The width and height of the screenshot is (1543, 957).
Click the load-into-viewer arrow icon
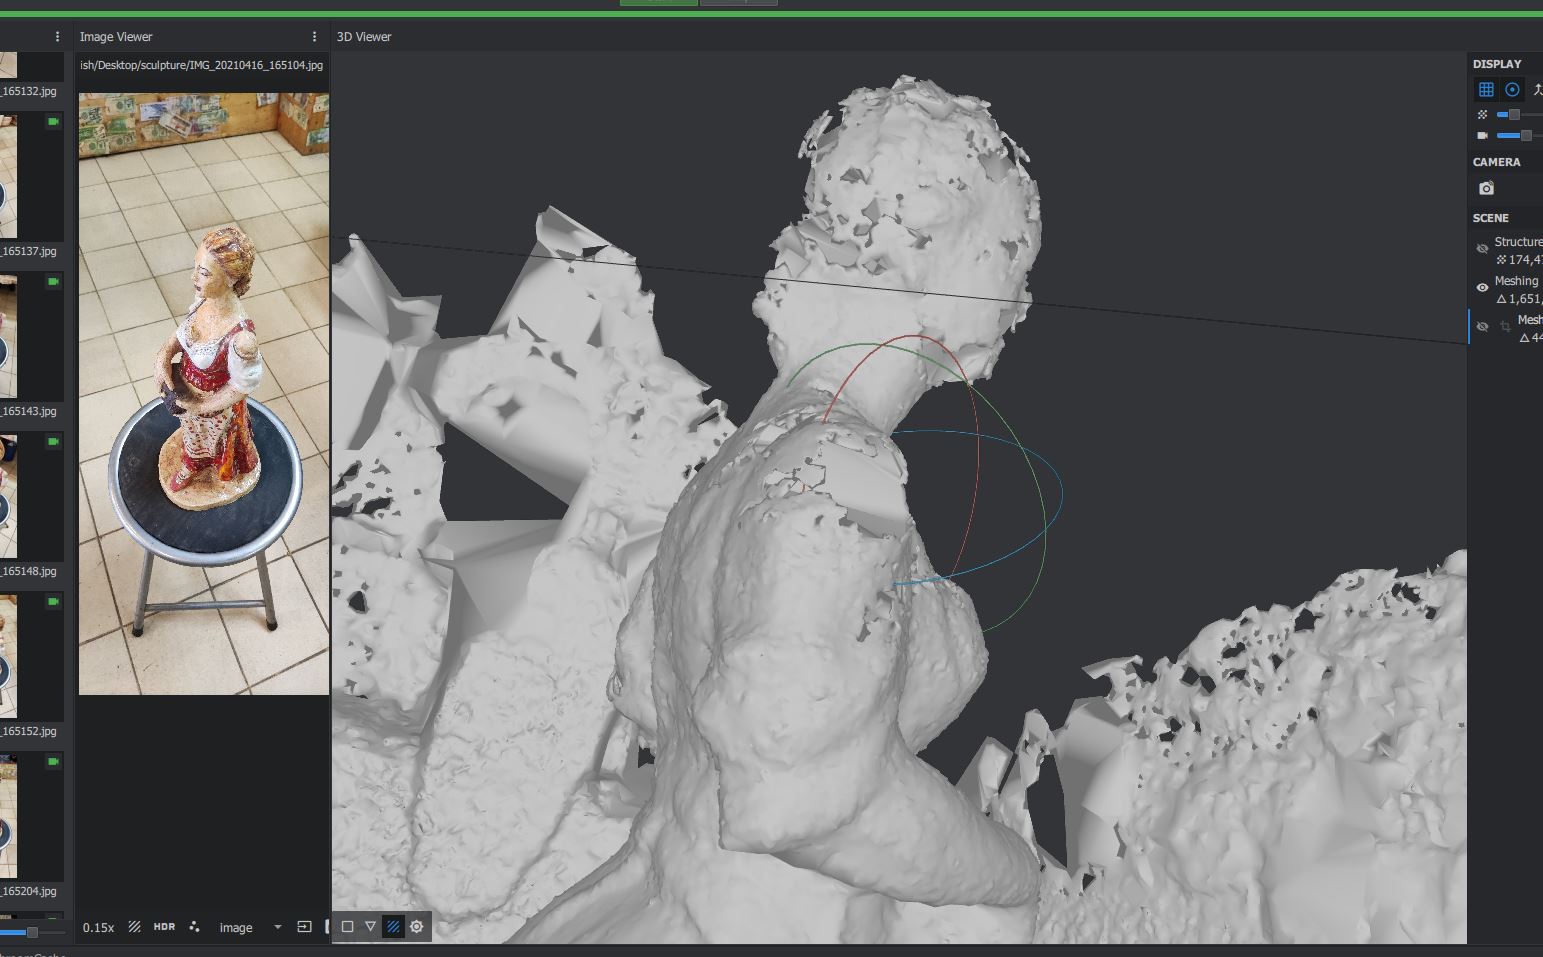(305, 927)
